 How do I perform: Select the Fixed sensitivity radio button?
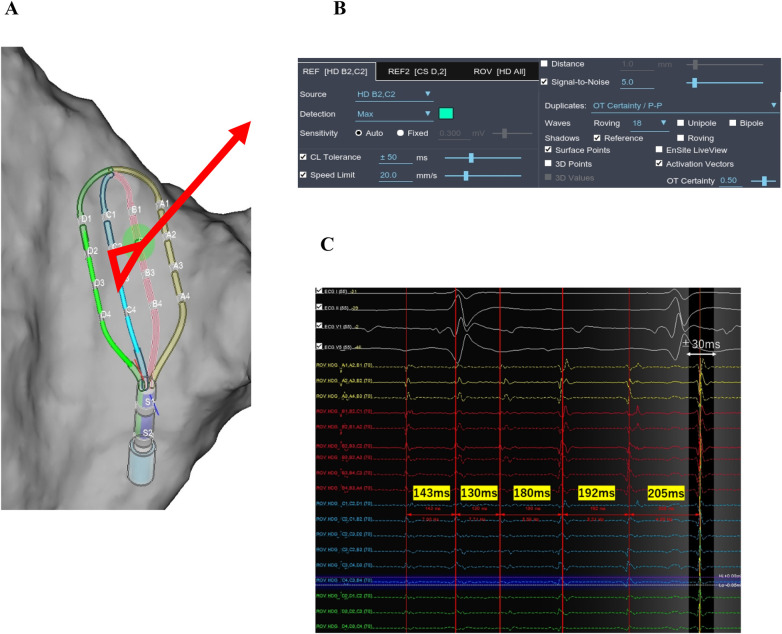click(400, 133)
